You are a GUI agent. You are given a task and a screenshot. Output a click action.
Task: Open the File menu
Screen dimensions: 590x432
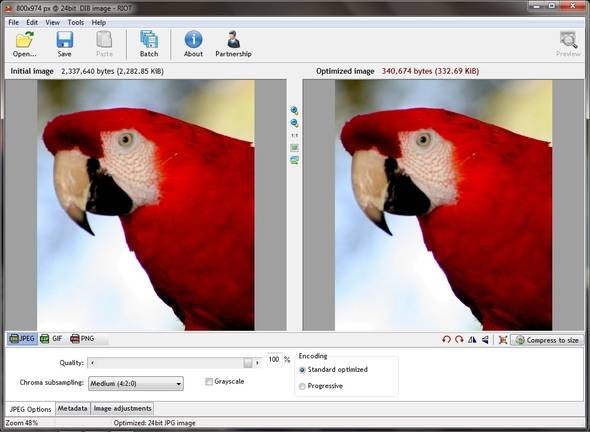[14, 23]
